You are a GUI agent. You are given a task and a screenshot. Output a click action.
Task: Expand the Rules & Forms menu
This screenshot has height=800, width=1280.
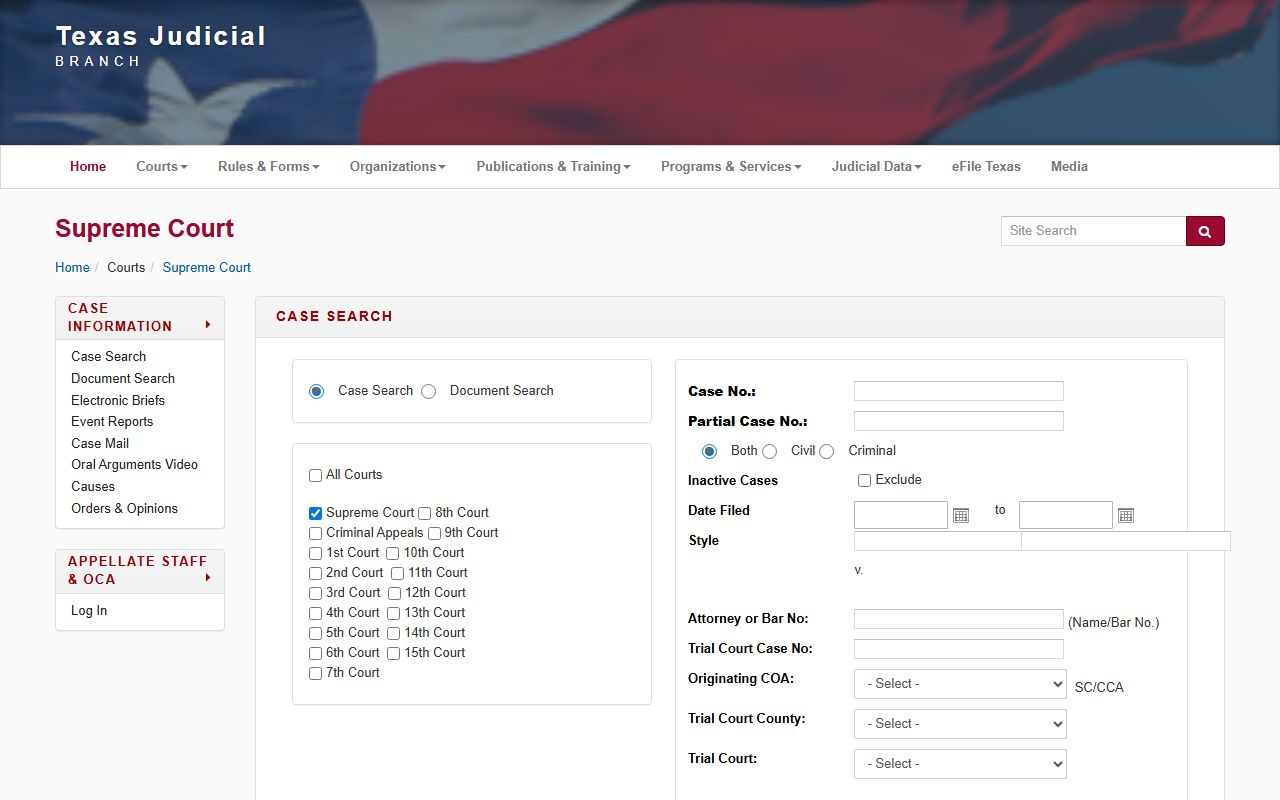coord(269,167)
